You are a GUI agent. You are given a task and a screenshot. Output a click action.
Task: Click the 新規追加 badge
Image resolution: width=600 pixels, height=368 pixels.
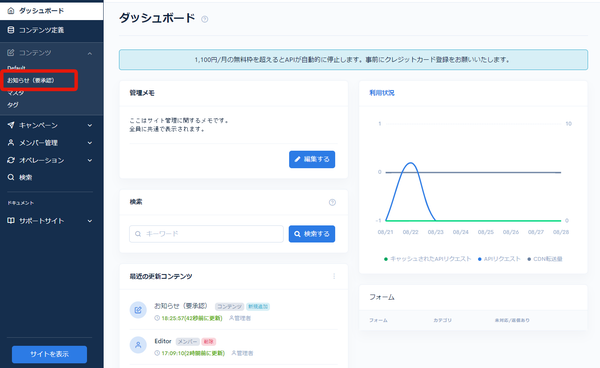[258, 307]
